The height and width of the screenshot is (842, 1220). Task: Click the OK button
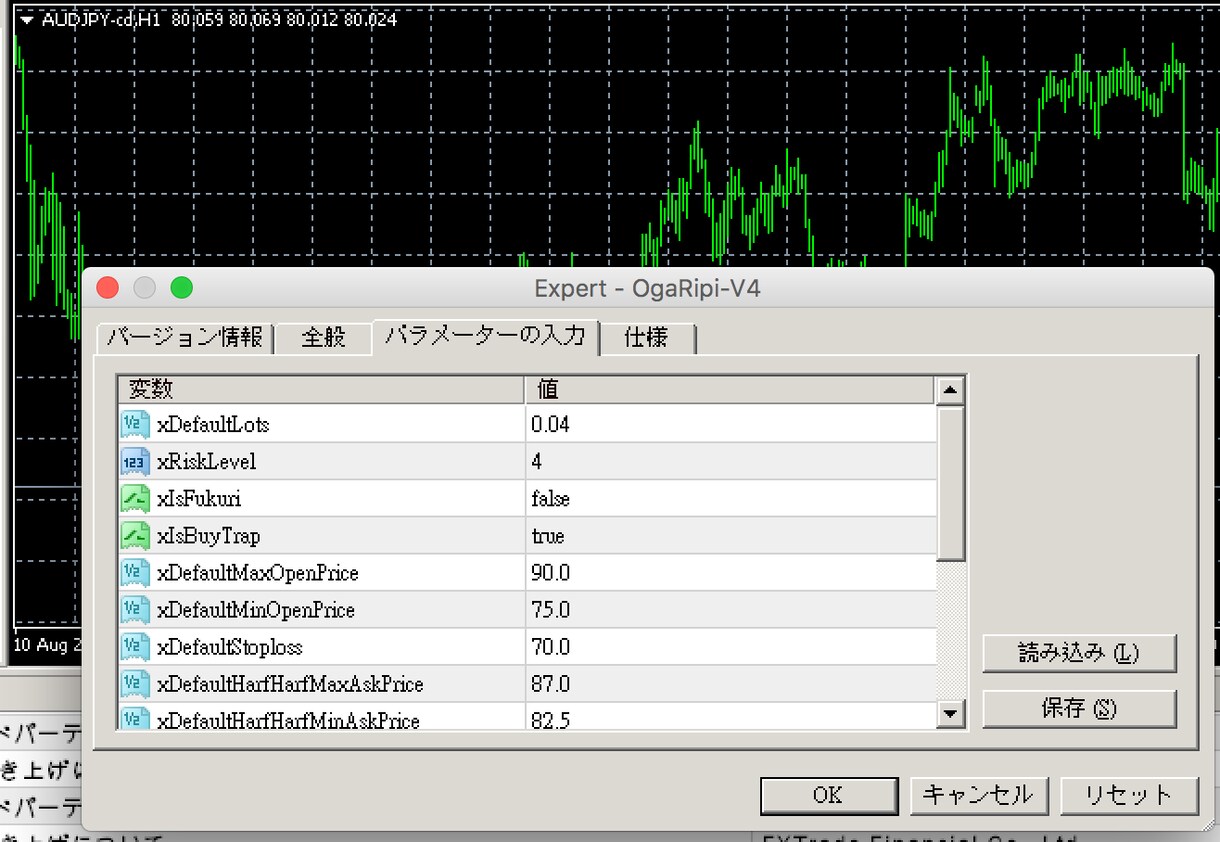(828, 795)
